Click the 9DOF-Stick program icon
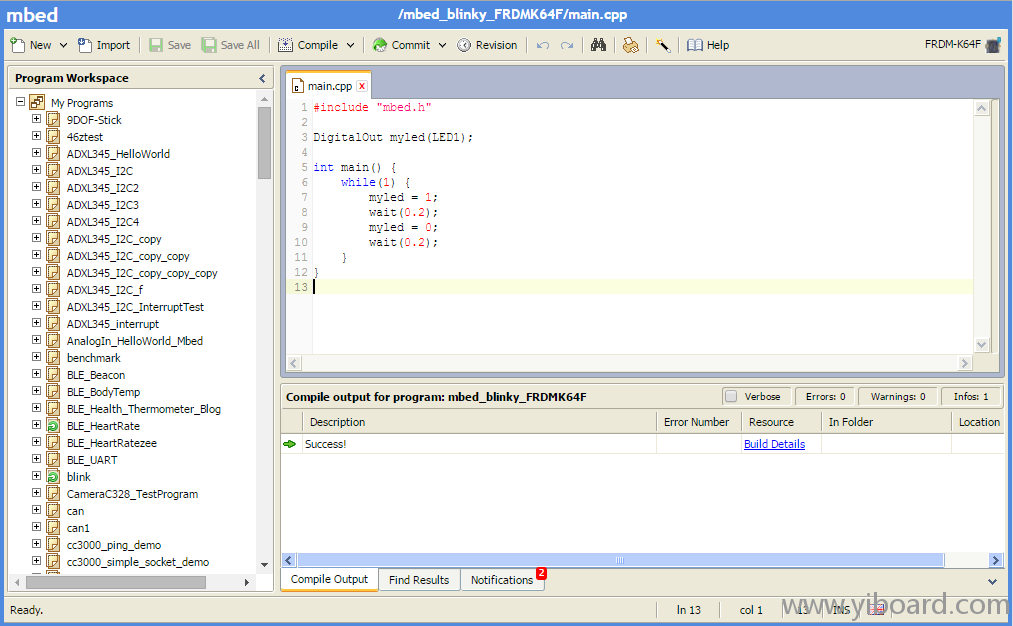The width and height of the screenshot is (1013, 626). coord(53,120)
